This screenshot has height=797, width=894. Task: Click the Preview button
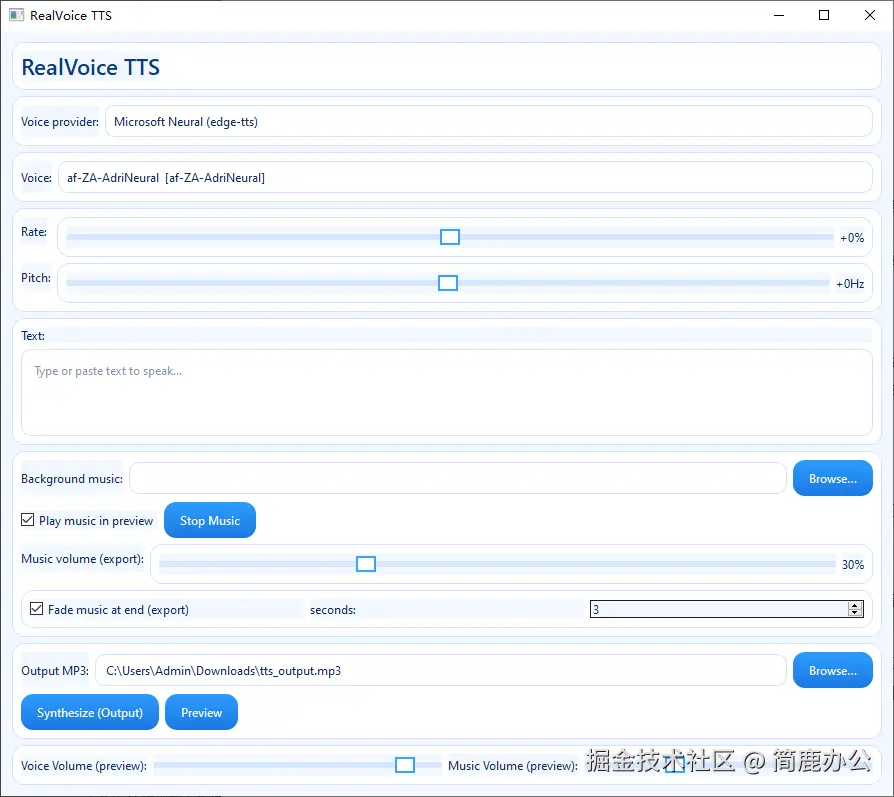(x=201, y=713)
